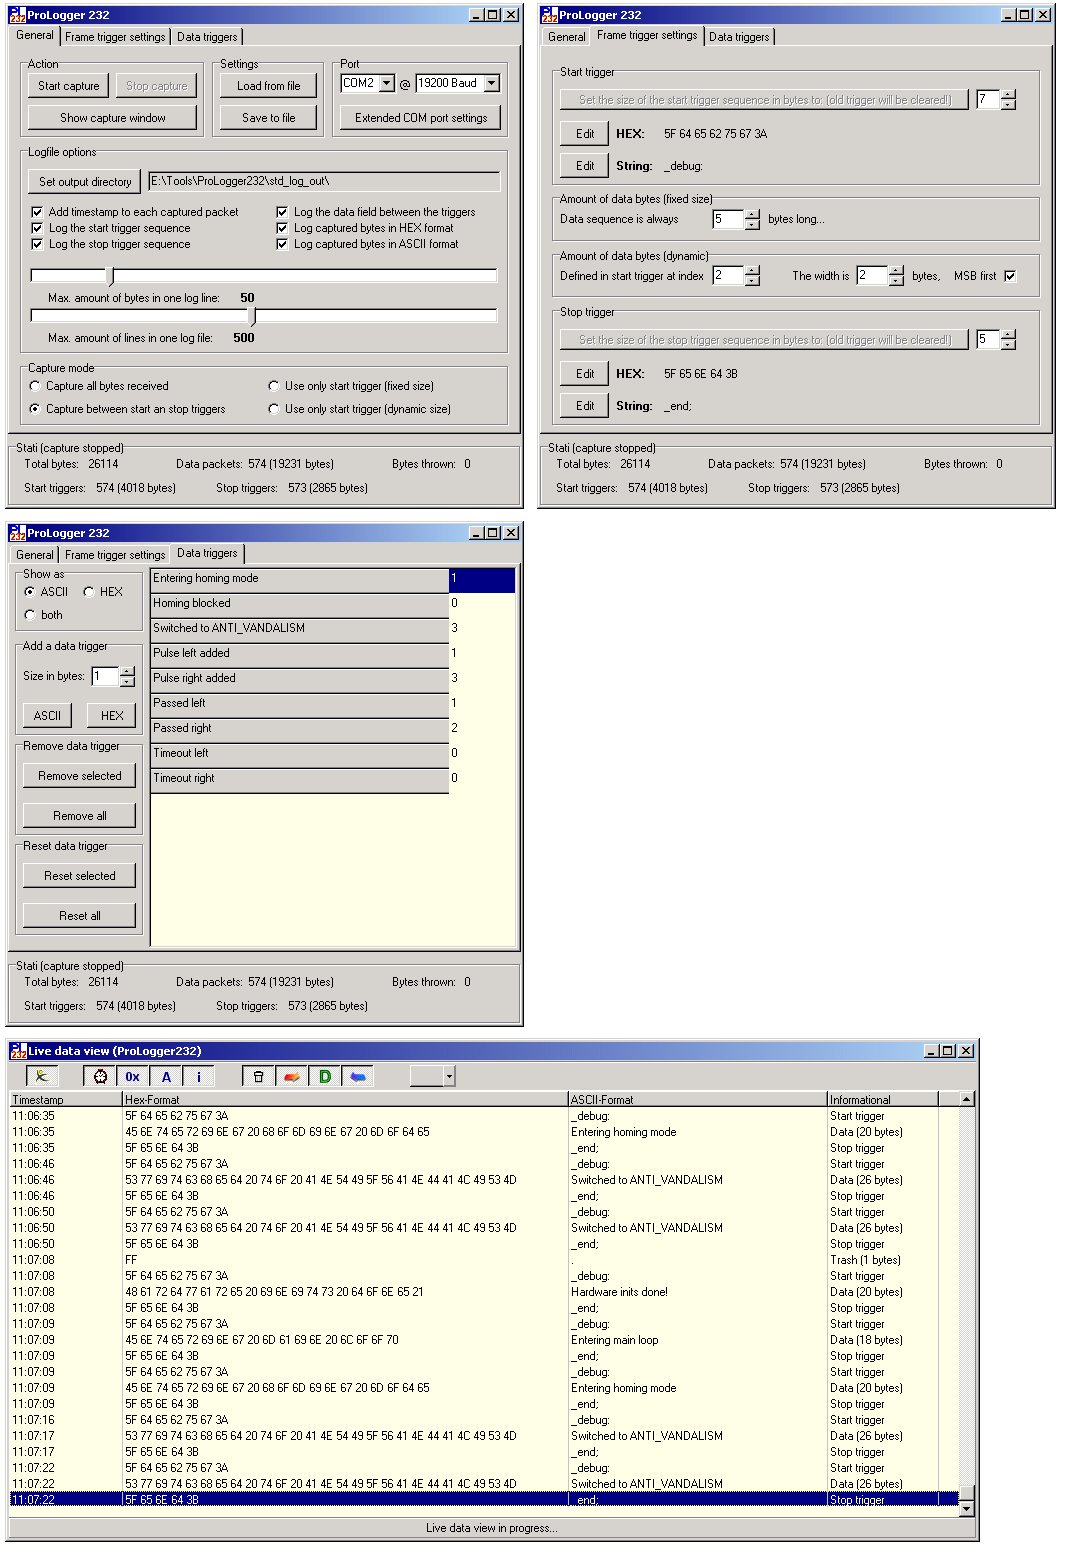Edit the start trigger HEX sequence
Image resolution: width=1072 pixels, height=1568 pixels.
(x=585, y=134)
